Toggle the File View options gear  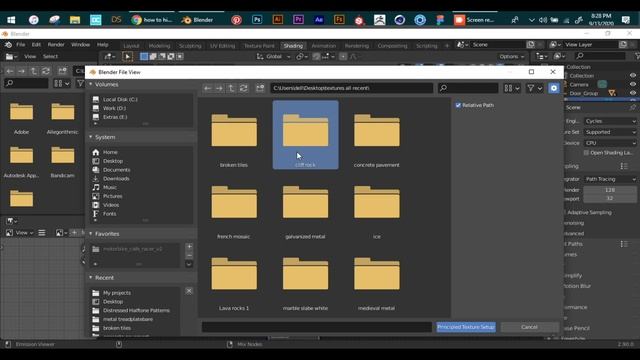(553, 88)
